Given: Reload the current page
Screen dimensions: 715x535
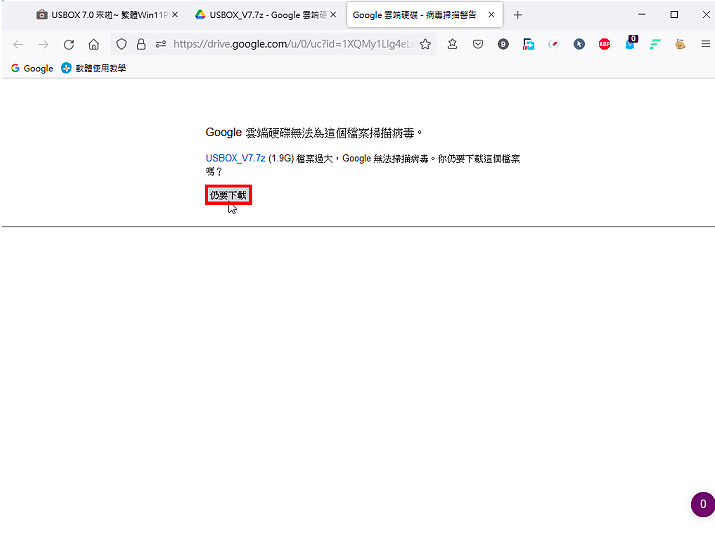Looking at the screenshot, I should 69,44.
